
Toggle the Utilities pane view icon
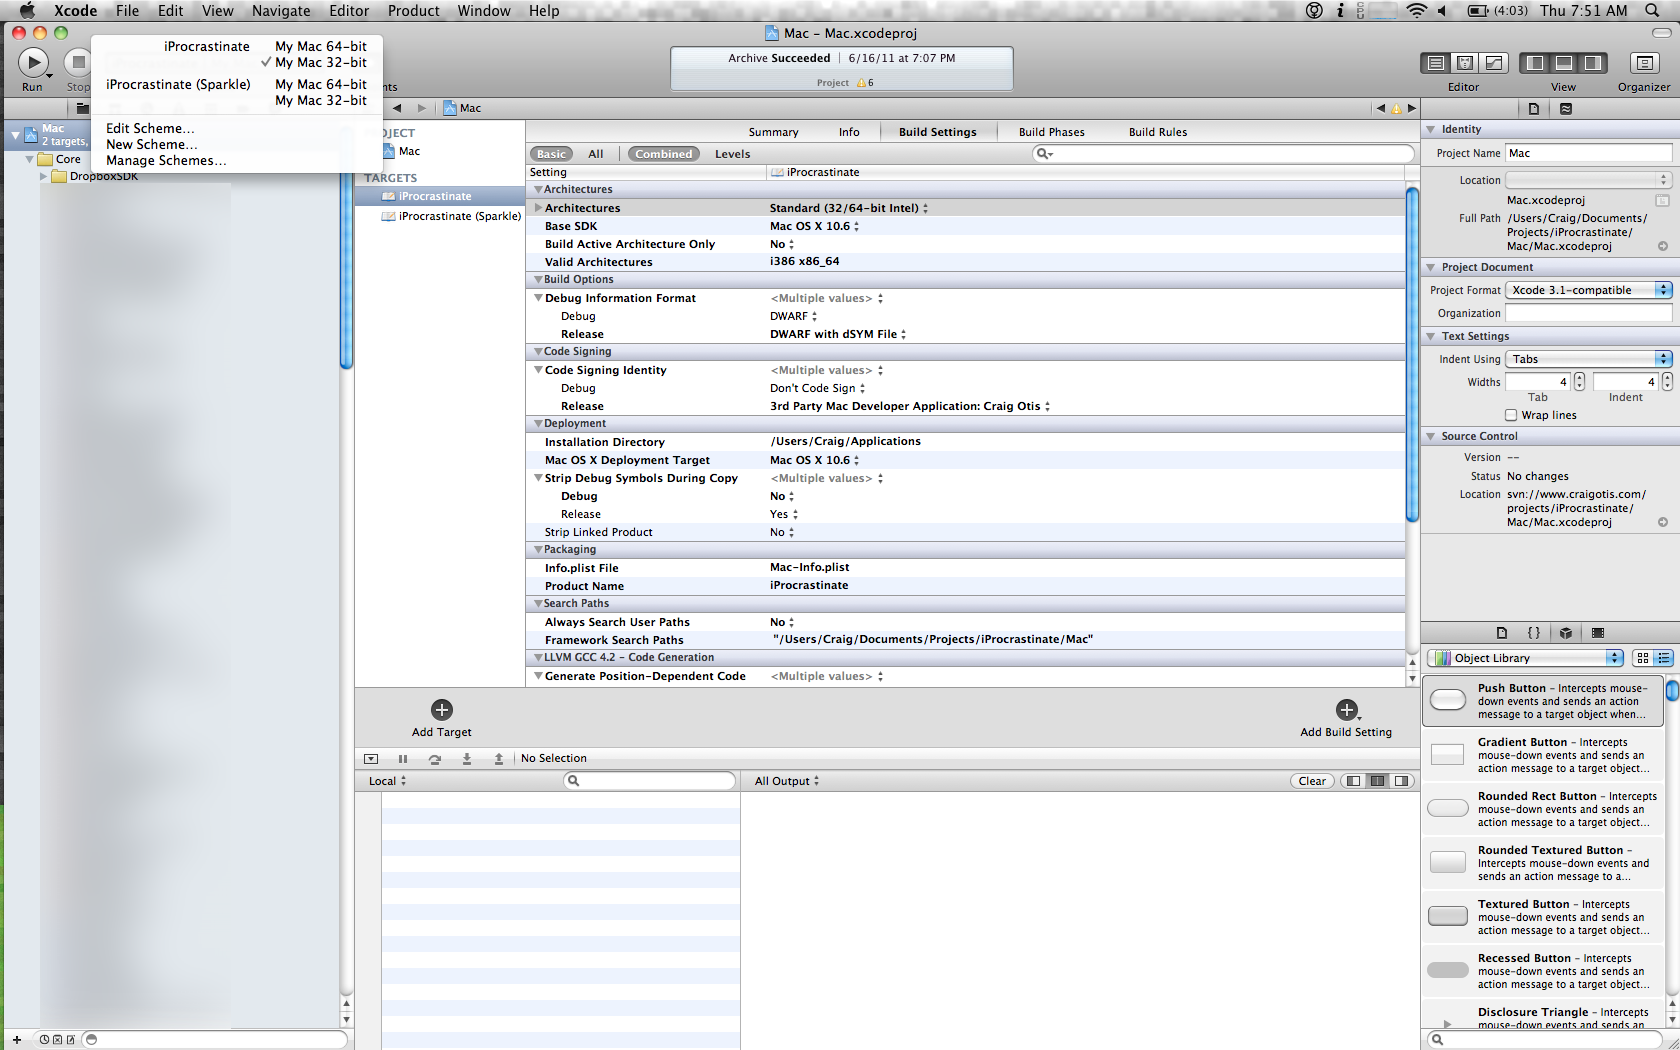[x=1593, y=63]
